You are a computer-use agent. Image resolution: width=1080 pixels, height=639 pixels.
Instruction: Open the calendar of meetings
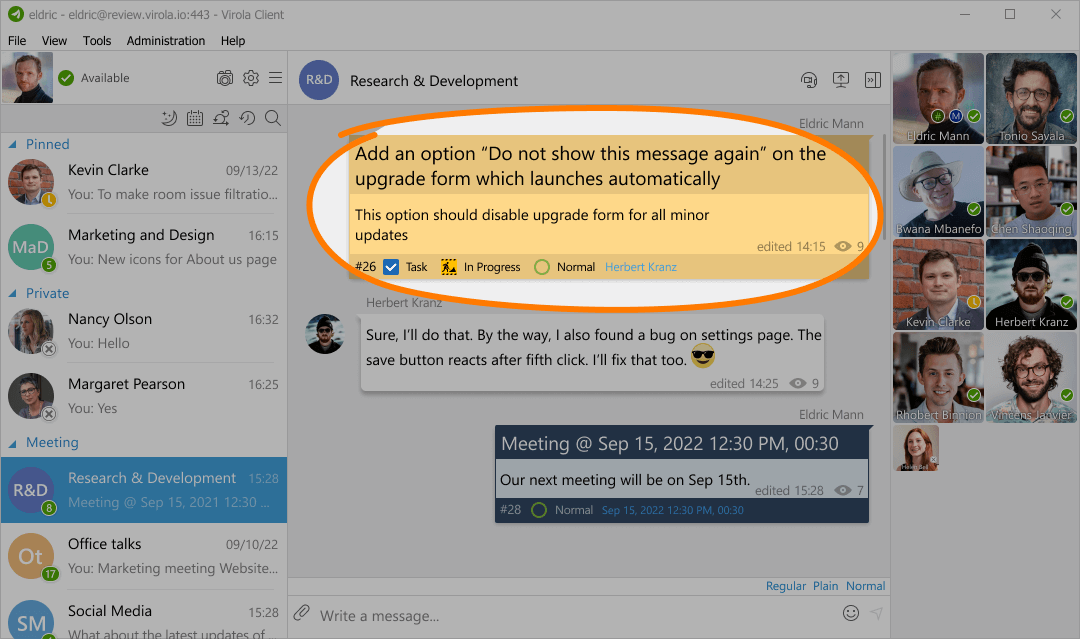point(195,118)
